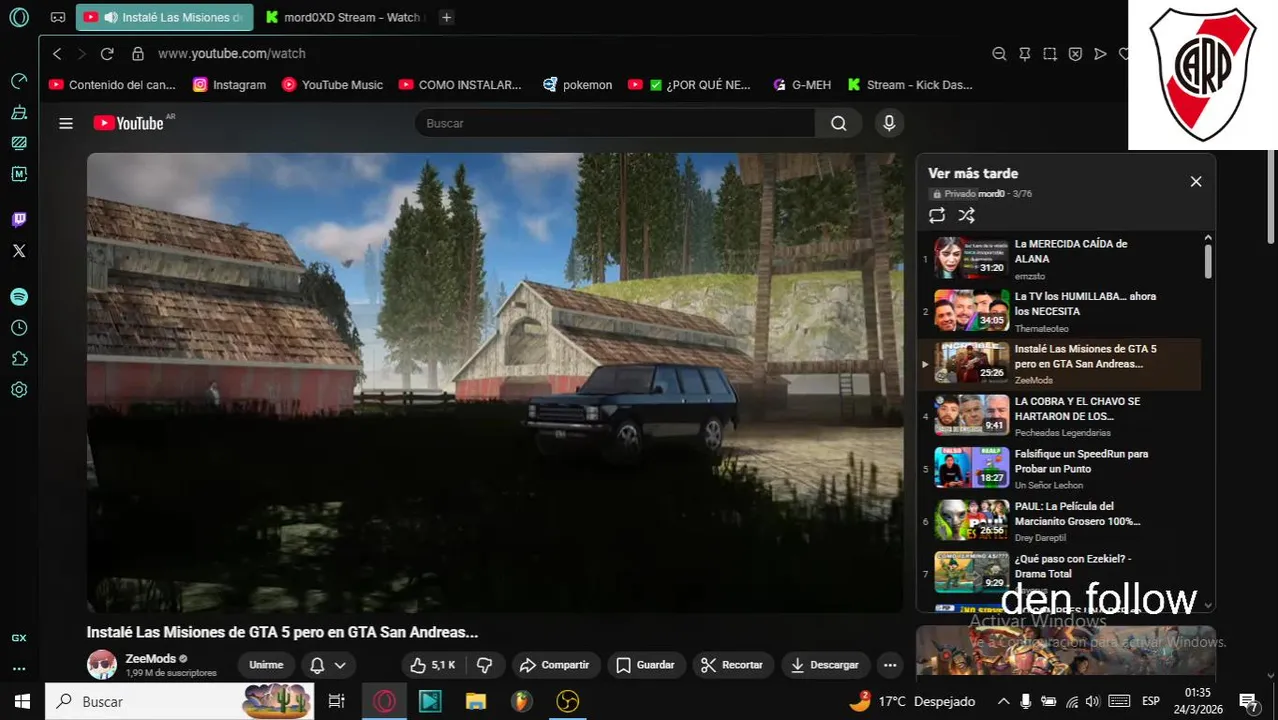1278x720 pixels.
Task: Click the Unirme button
Action: click(x=266, y=665)
